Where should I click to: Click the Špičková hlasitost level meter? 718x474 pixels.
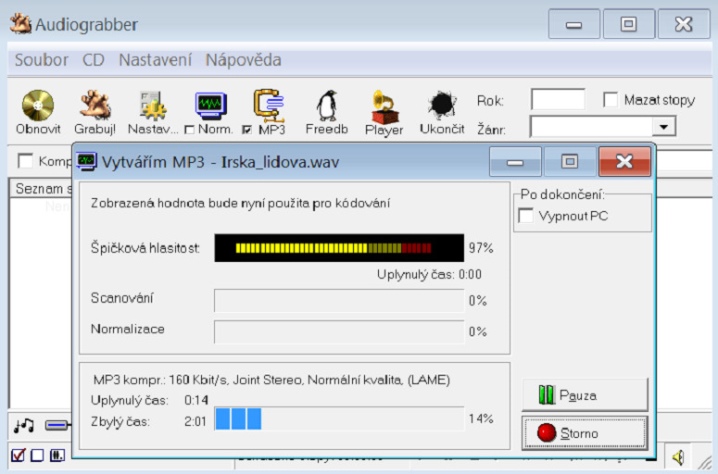coord(339,248)
